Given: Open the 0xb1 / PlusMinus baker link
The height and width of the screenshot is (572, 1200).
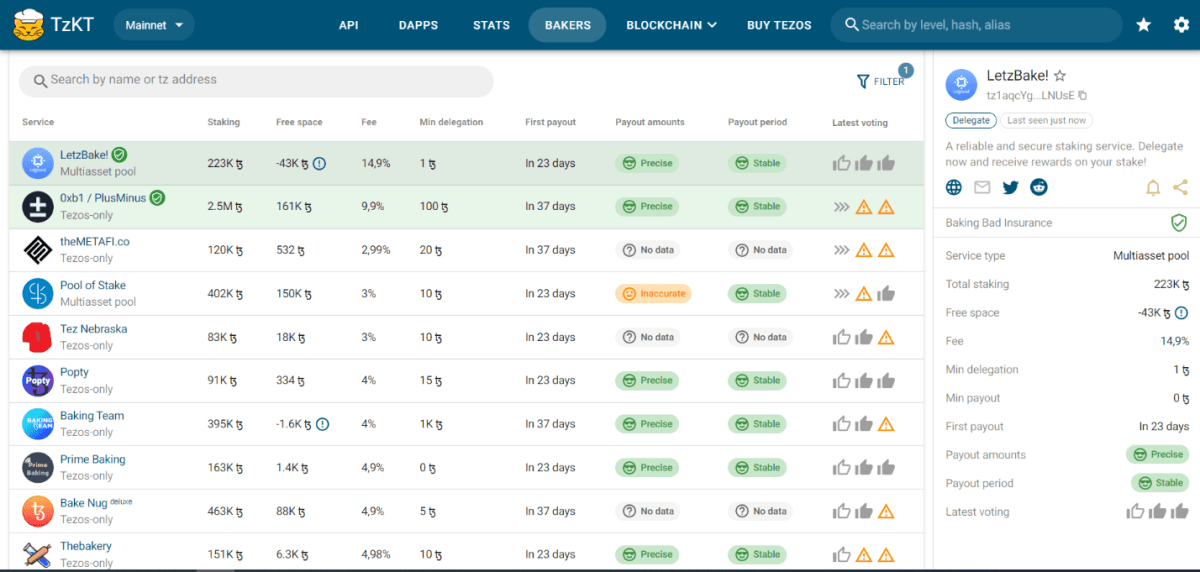Looking at the screenshot, I should click(102, 198).
